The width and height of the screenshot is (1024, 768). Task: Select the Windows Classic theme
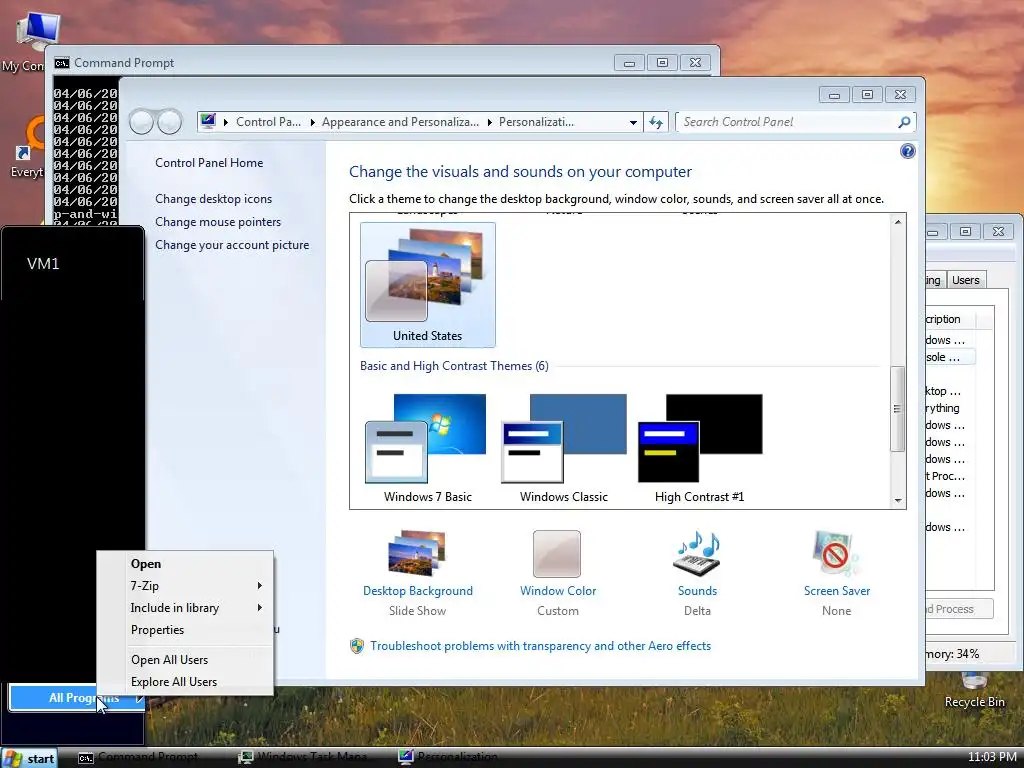pos(564,448)
